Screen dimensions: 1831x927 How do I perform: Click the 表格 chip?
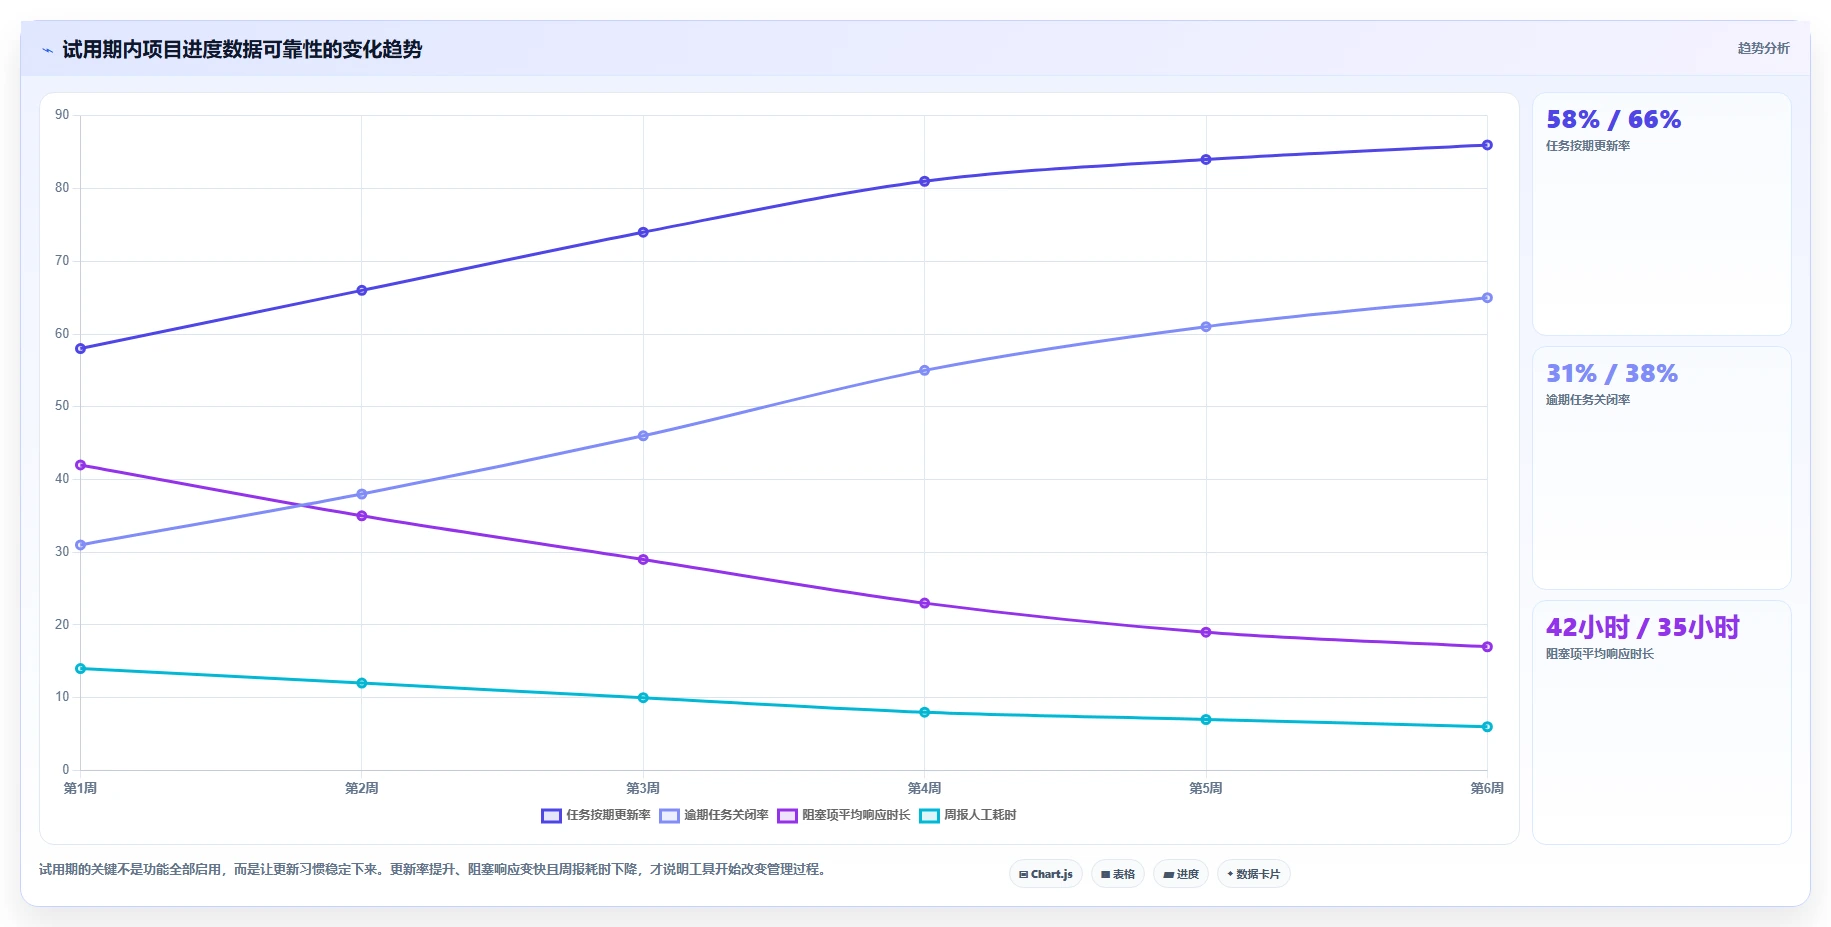[1118, 874]
